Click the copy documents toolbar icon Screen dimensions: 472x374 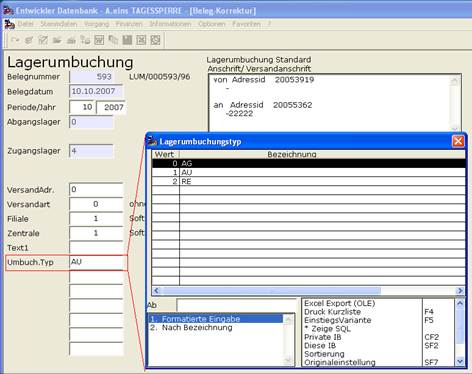113,40
